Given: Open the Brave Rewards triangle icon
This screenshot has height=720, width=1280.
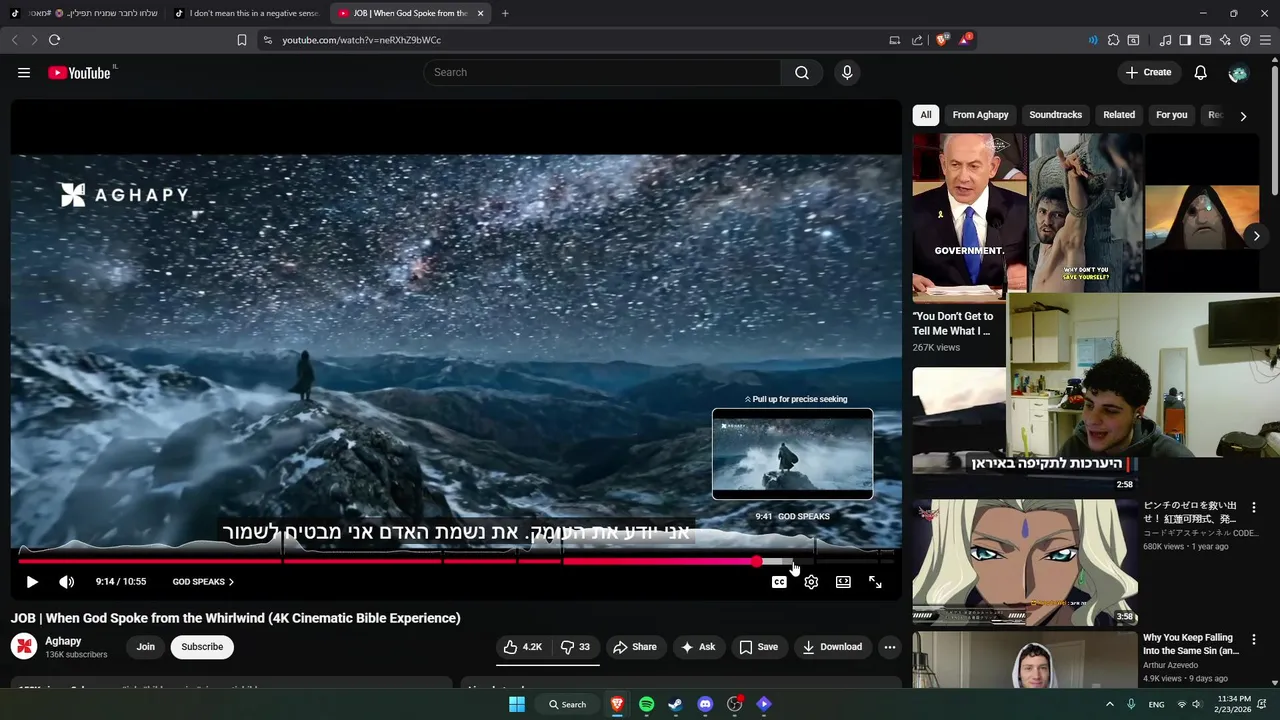Looking at the screenshot, I should [x=965, y=40].
